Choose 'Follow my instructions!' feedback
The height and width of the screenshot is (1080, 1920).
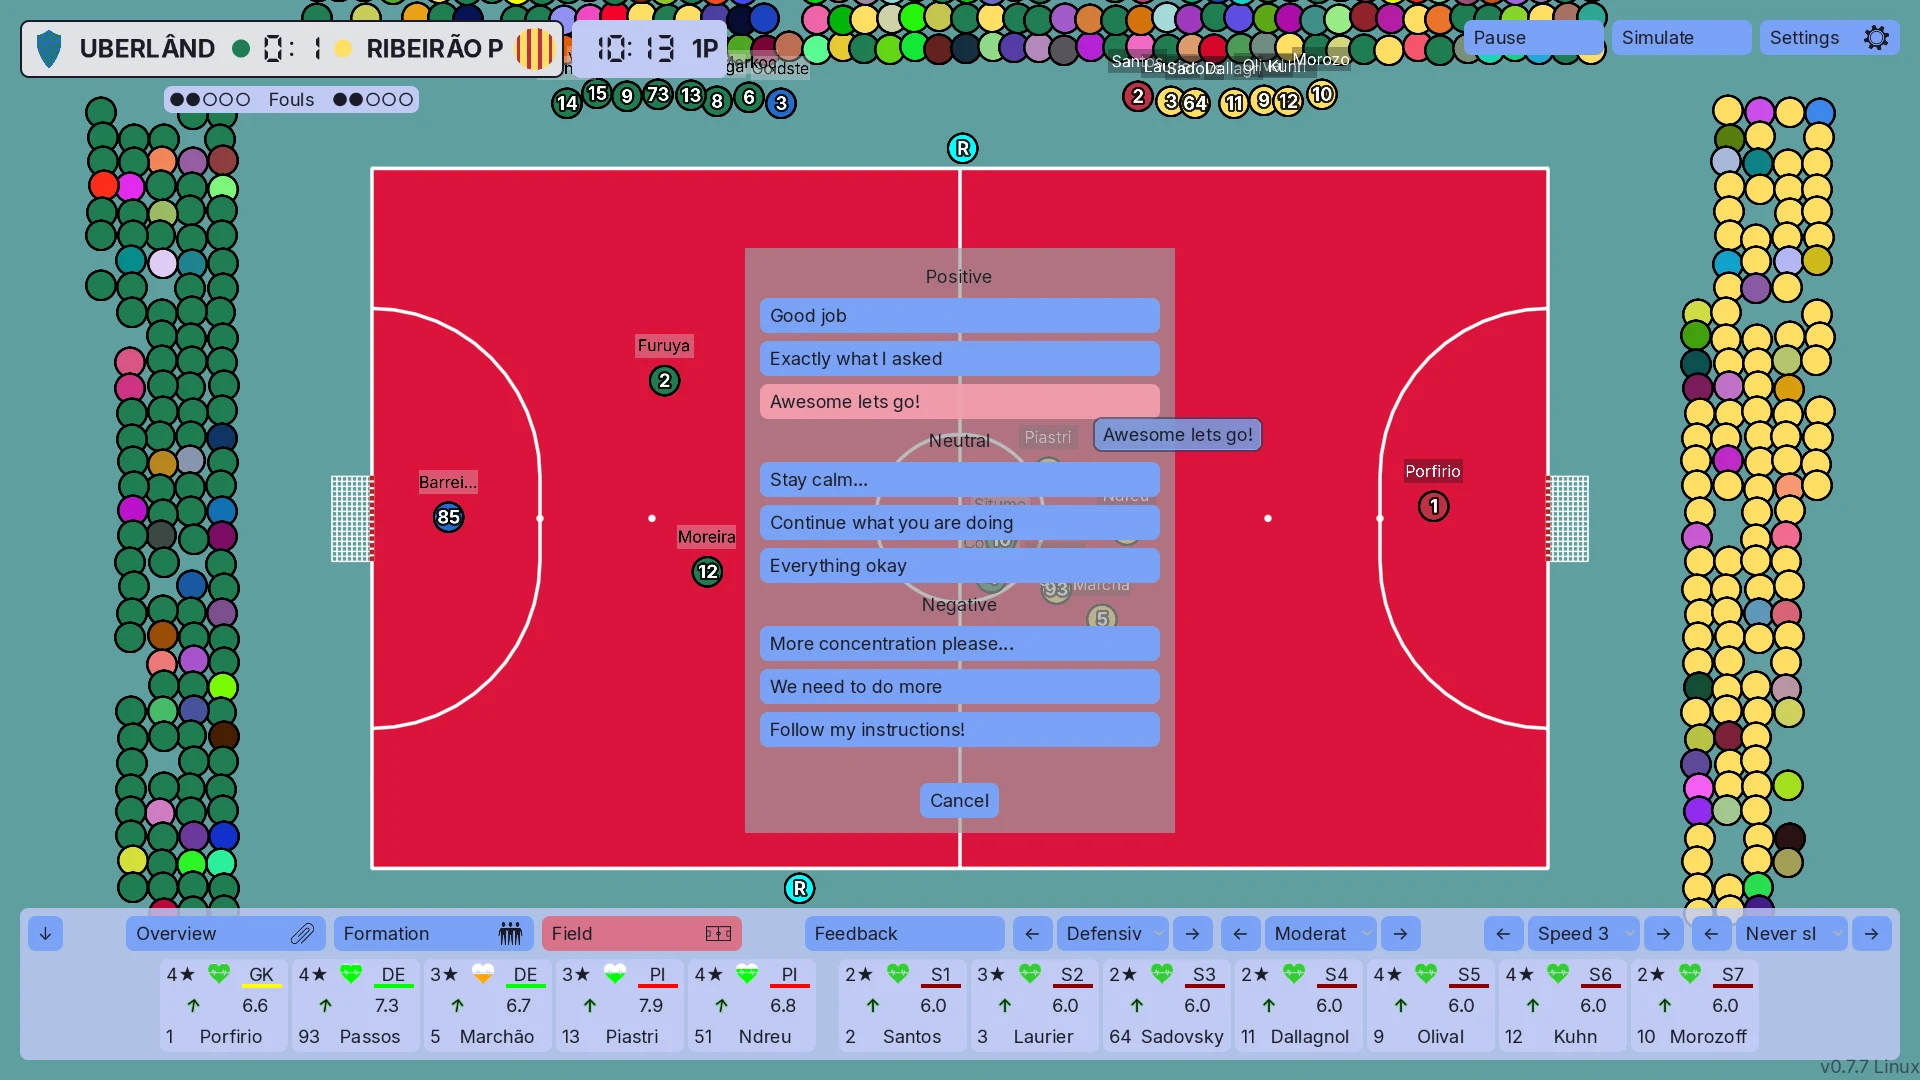pyautogui.click(x=959, y=730)
